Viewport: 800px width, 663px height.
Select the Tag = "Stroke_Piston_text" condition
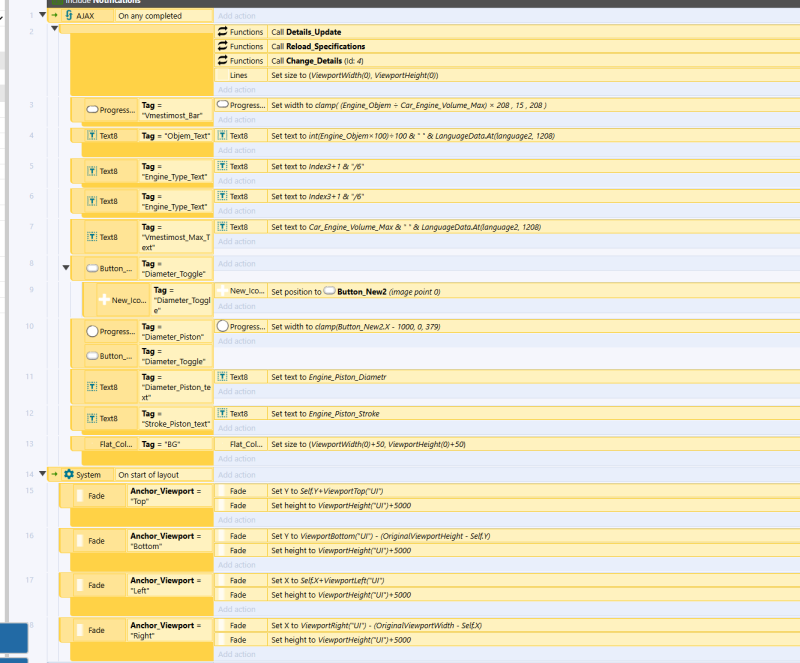[x=176, y=419]
